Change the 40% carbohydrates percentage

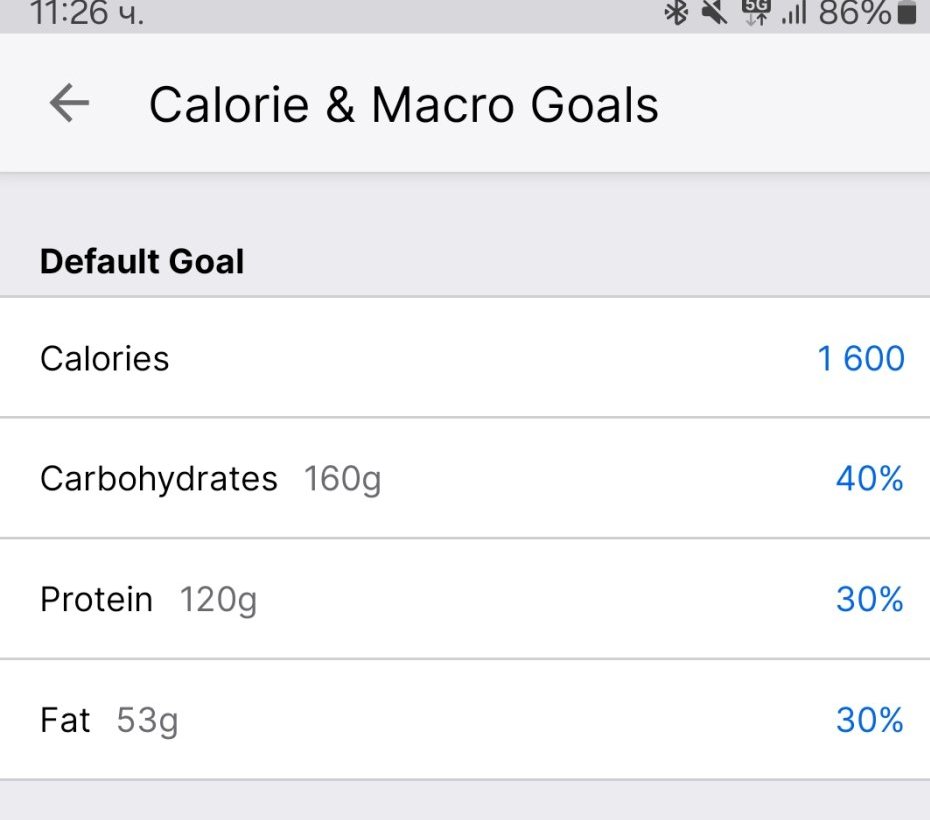coord(869,479)
